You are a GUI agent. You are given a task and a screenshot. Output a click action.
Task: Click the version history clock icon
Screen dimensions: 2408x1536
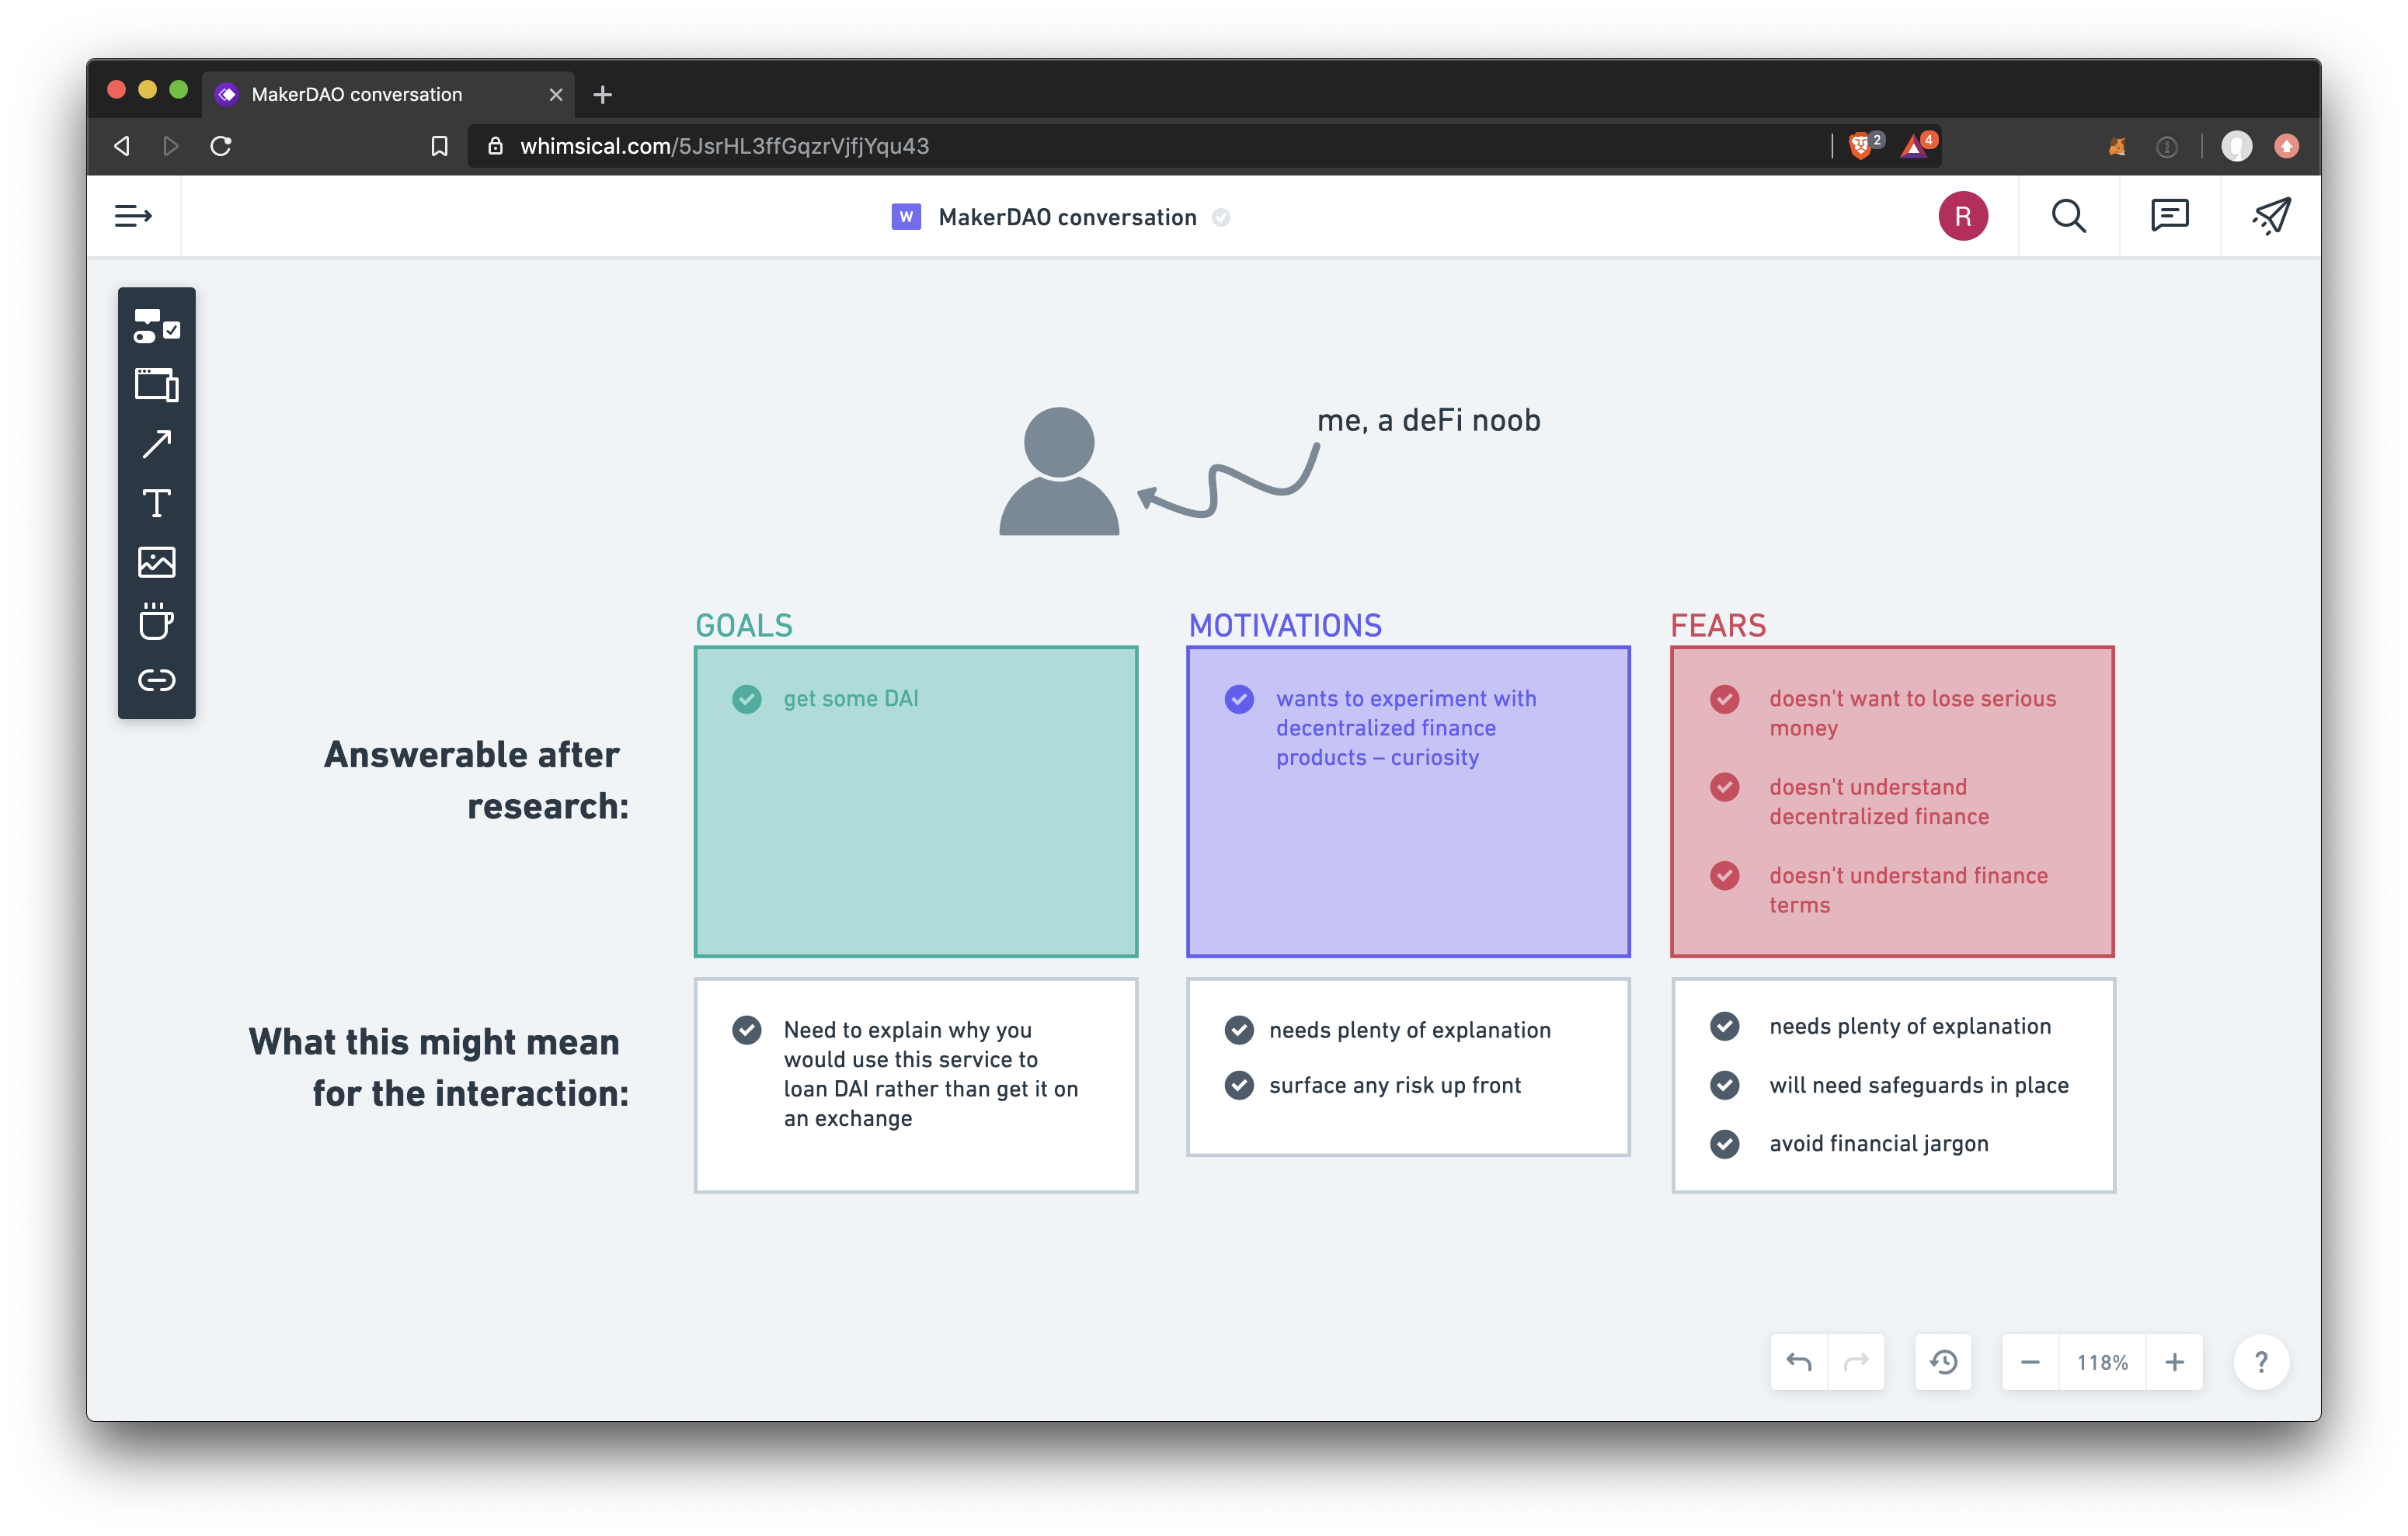1943,1362
